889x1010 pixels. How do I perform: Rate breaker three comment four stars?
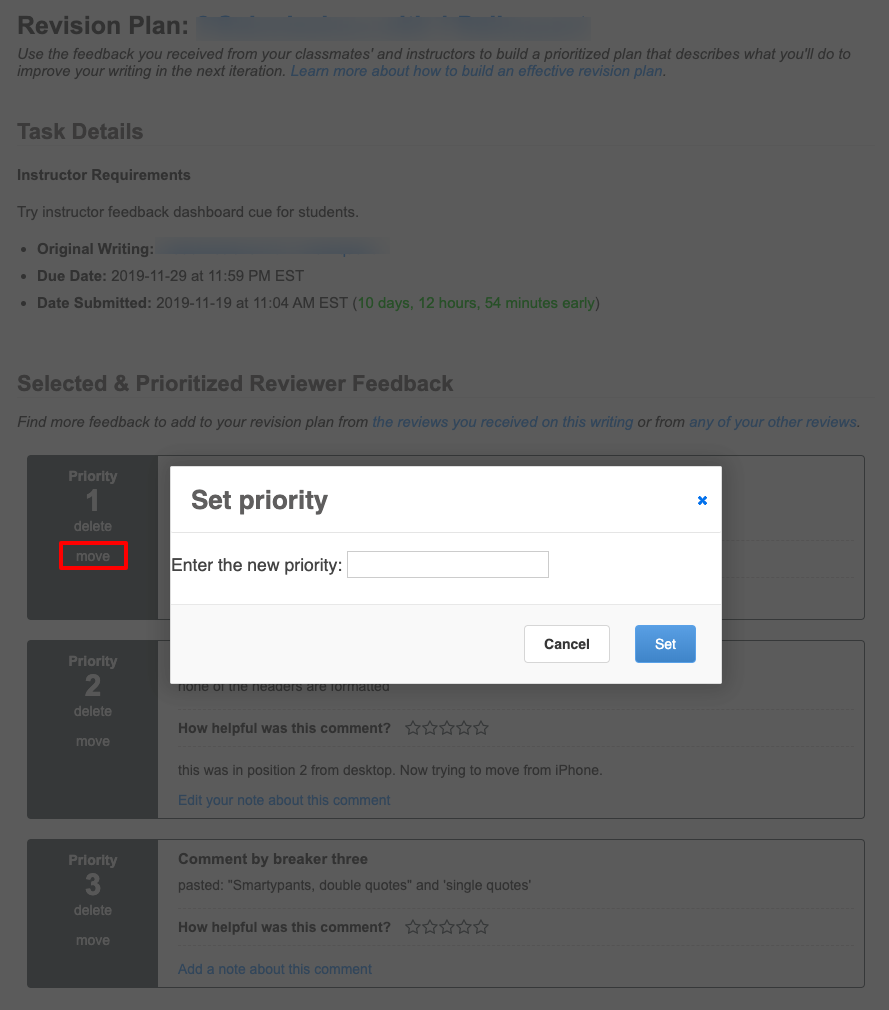point(464,927)
